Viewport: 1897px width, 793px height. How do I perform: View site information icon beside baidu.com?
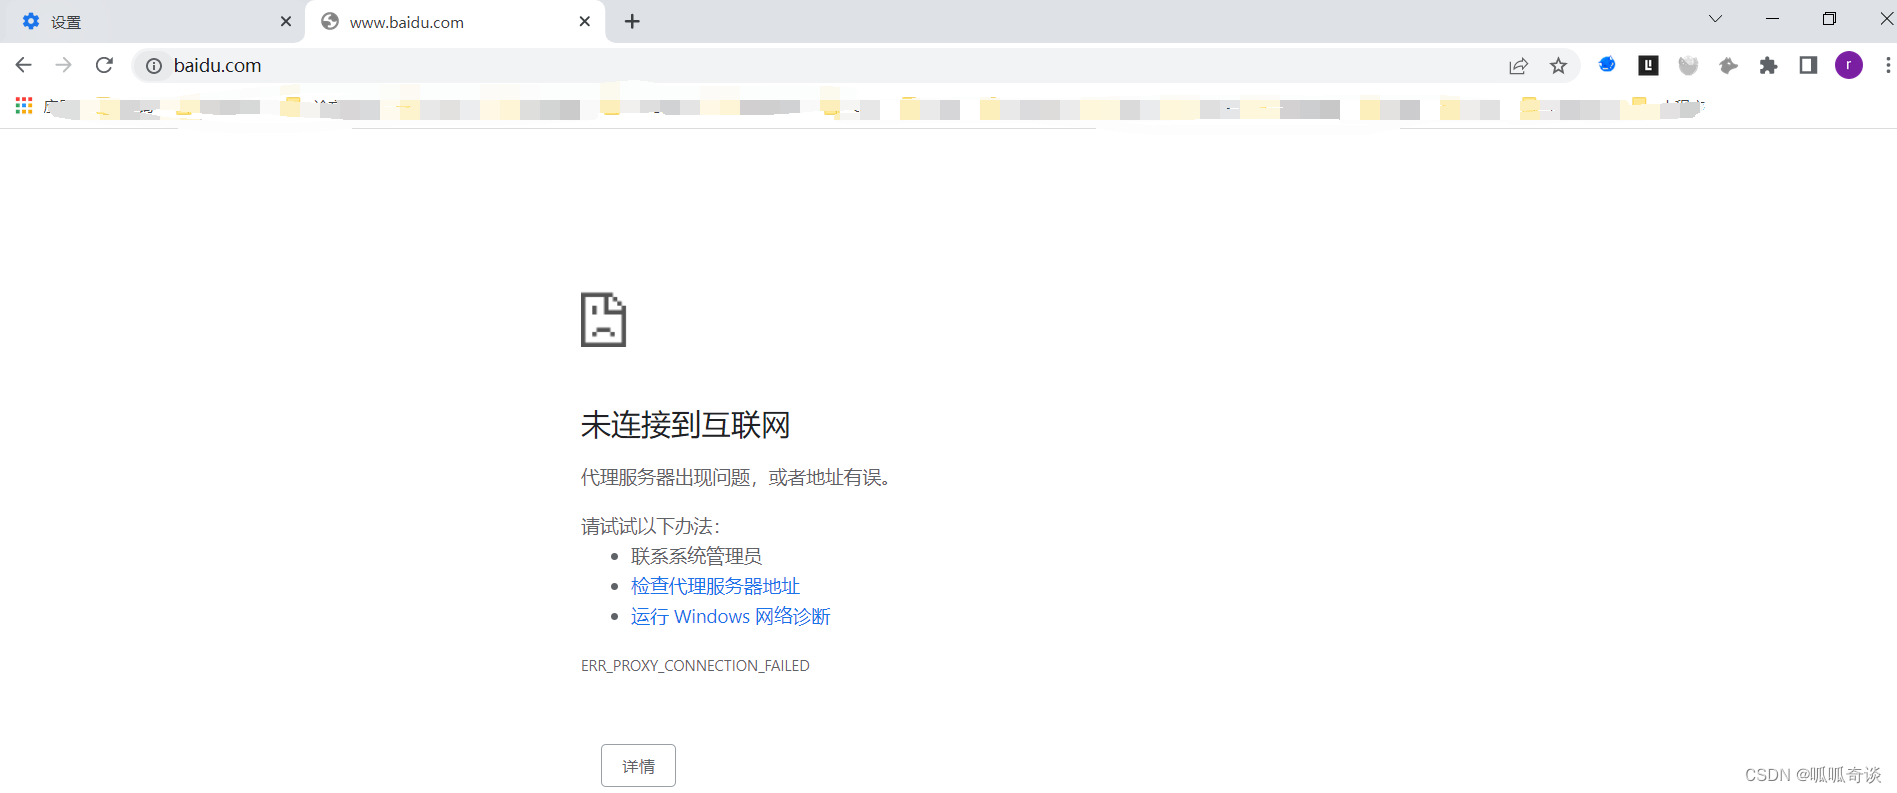tap(154, 66)
